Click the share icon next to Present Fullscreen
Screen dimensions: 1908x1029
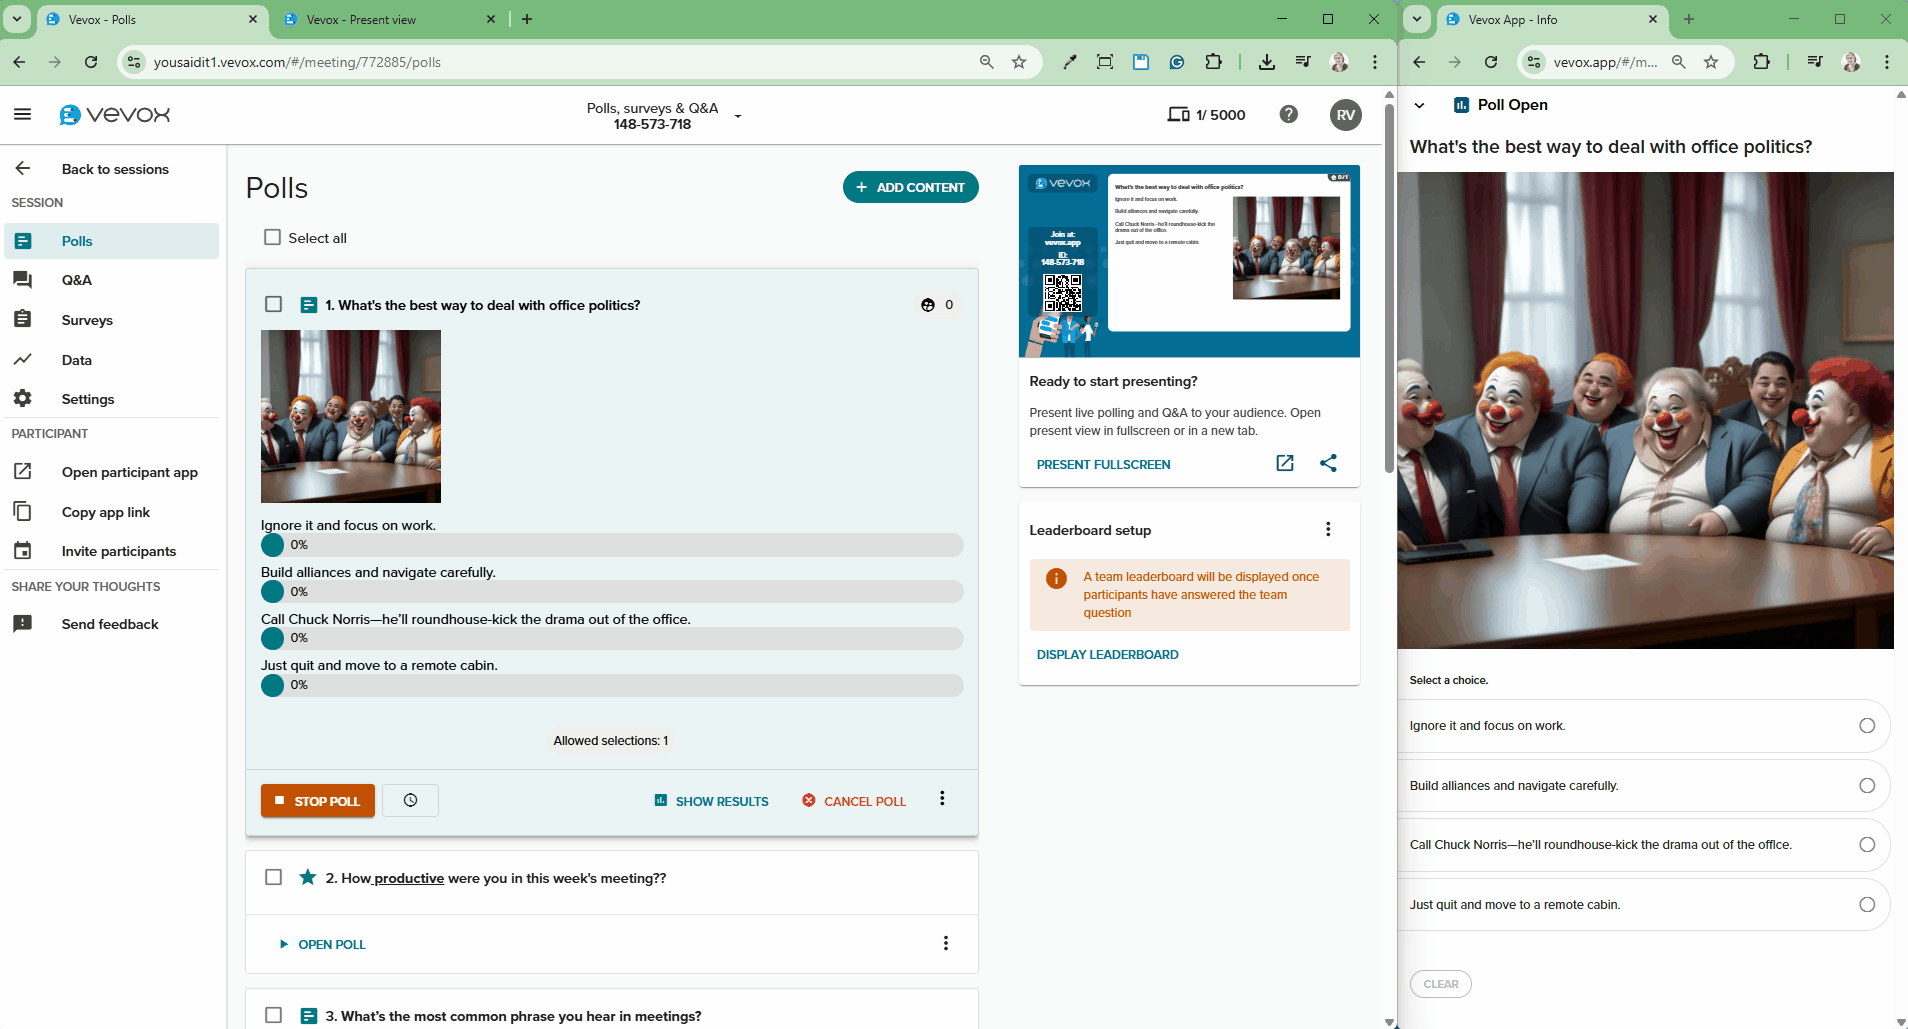tap(1329, 463)
